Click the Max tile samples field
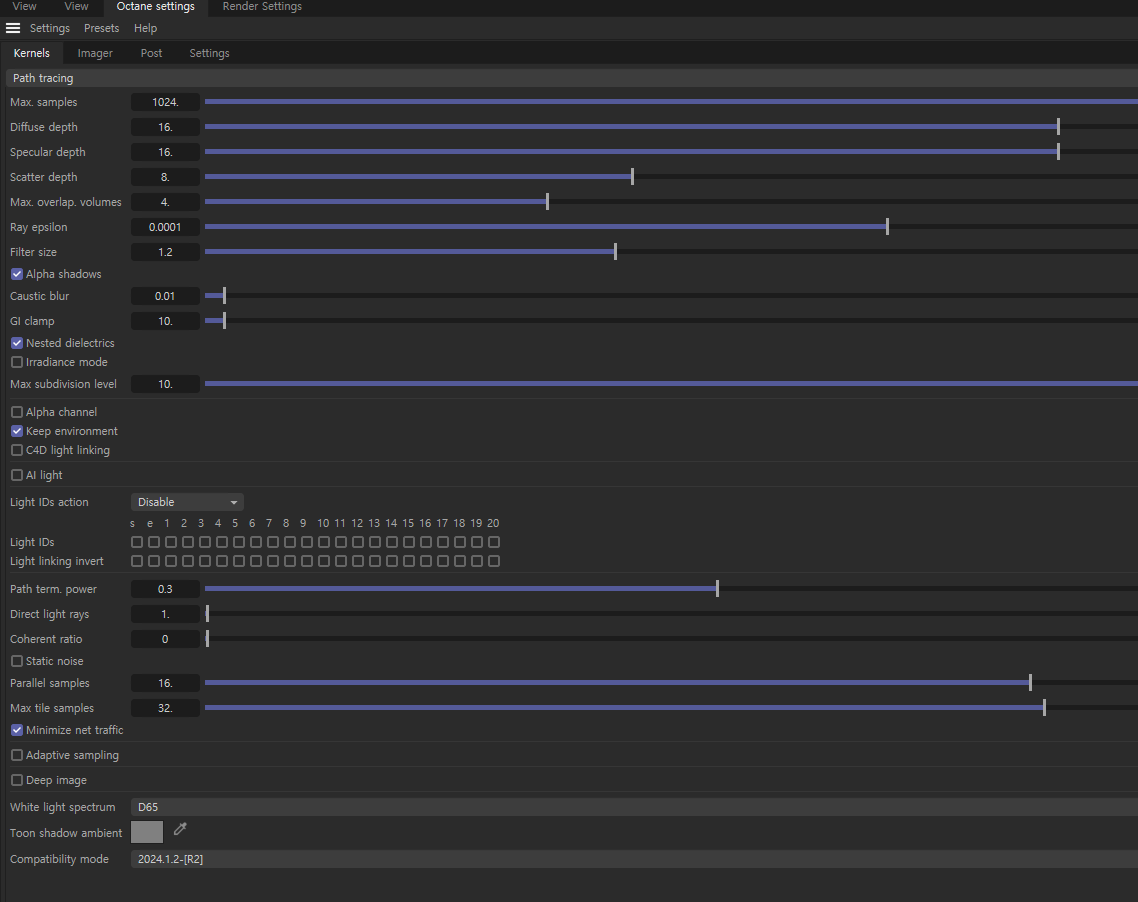Image resolution: width=1138 pixels, height=902 pixels. pyautogui.click(x=165, y=708)
